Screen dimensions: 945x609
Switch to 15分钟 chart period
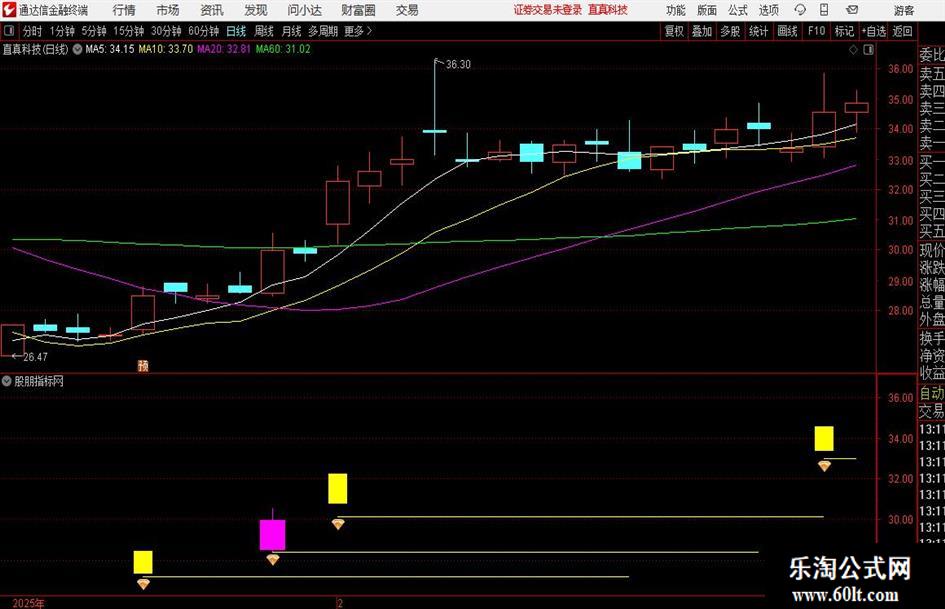click(129, 31)
